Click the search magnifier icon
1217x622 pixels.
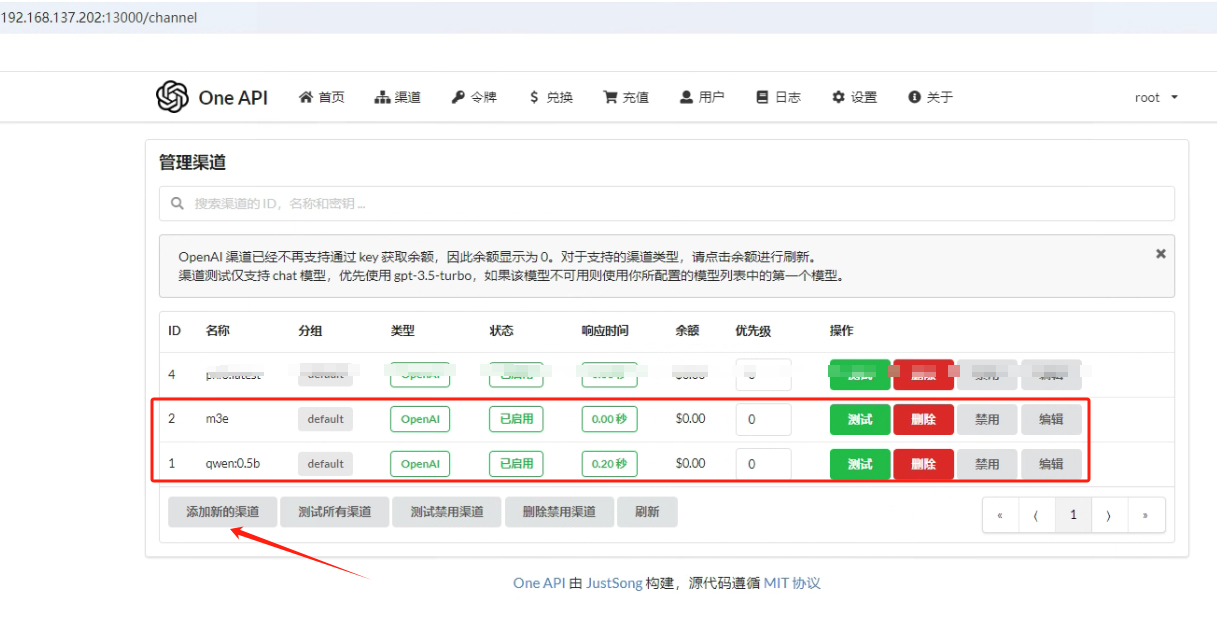pos(177,203)
